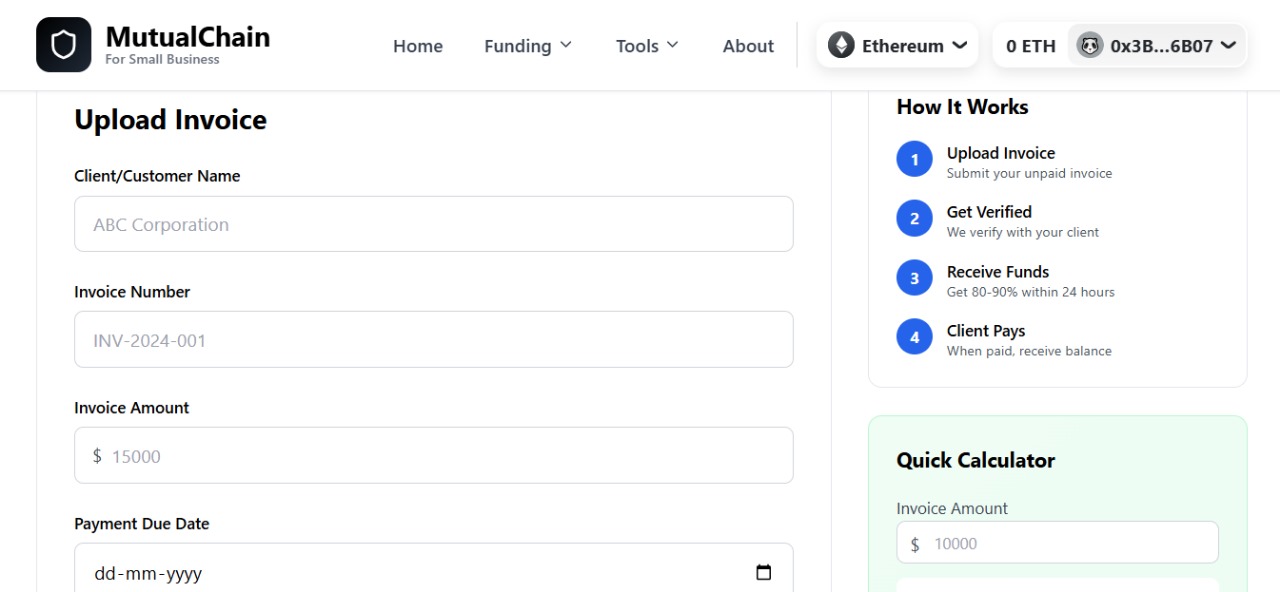1280x592 pixels.
Task: Go to the Home page
Action: coord(418,46)
